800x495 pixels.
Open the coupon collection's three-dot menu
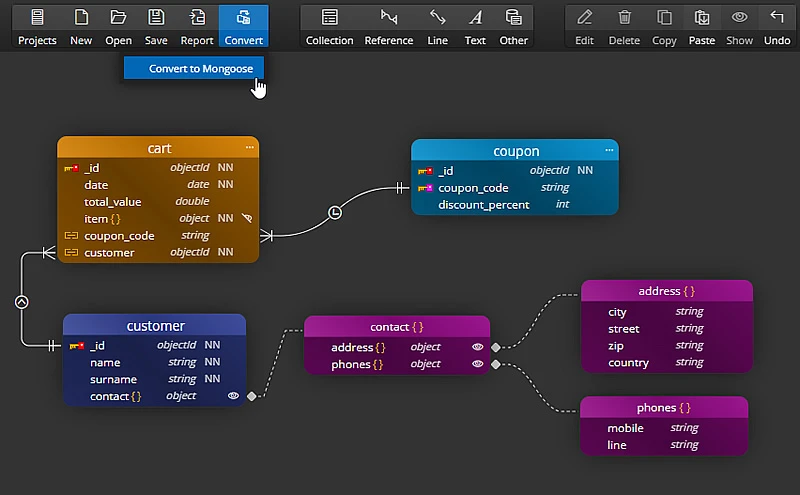click(609, 150)
